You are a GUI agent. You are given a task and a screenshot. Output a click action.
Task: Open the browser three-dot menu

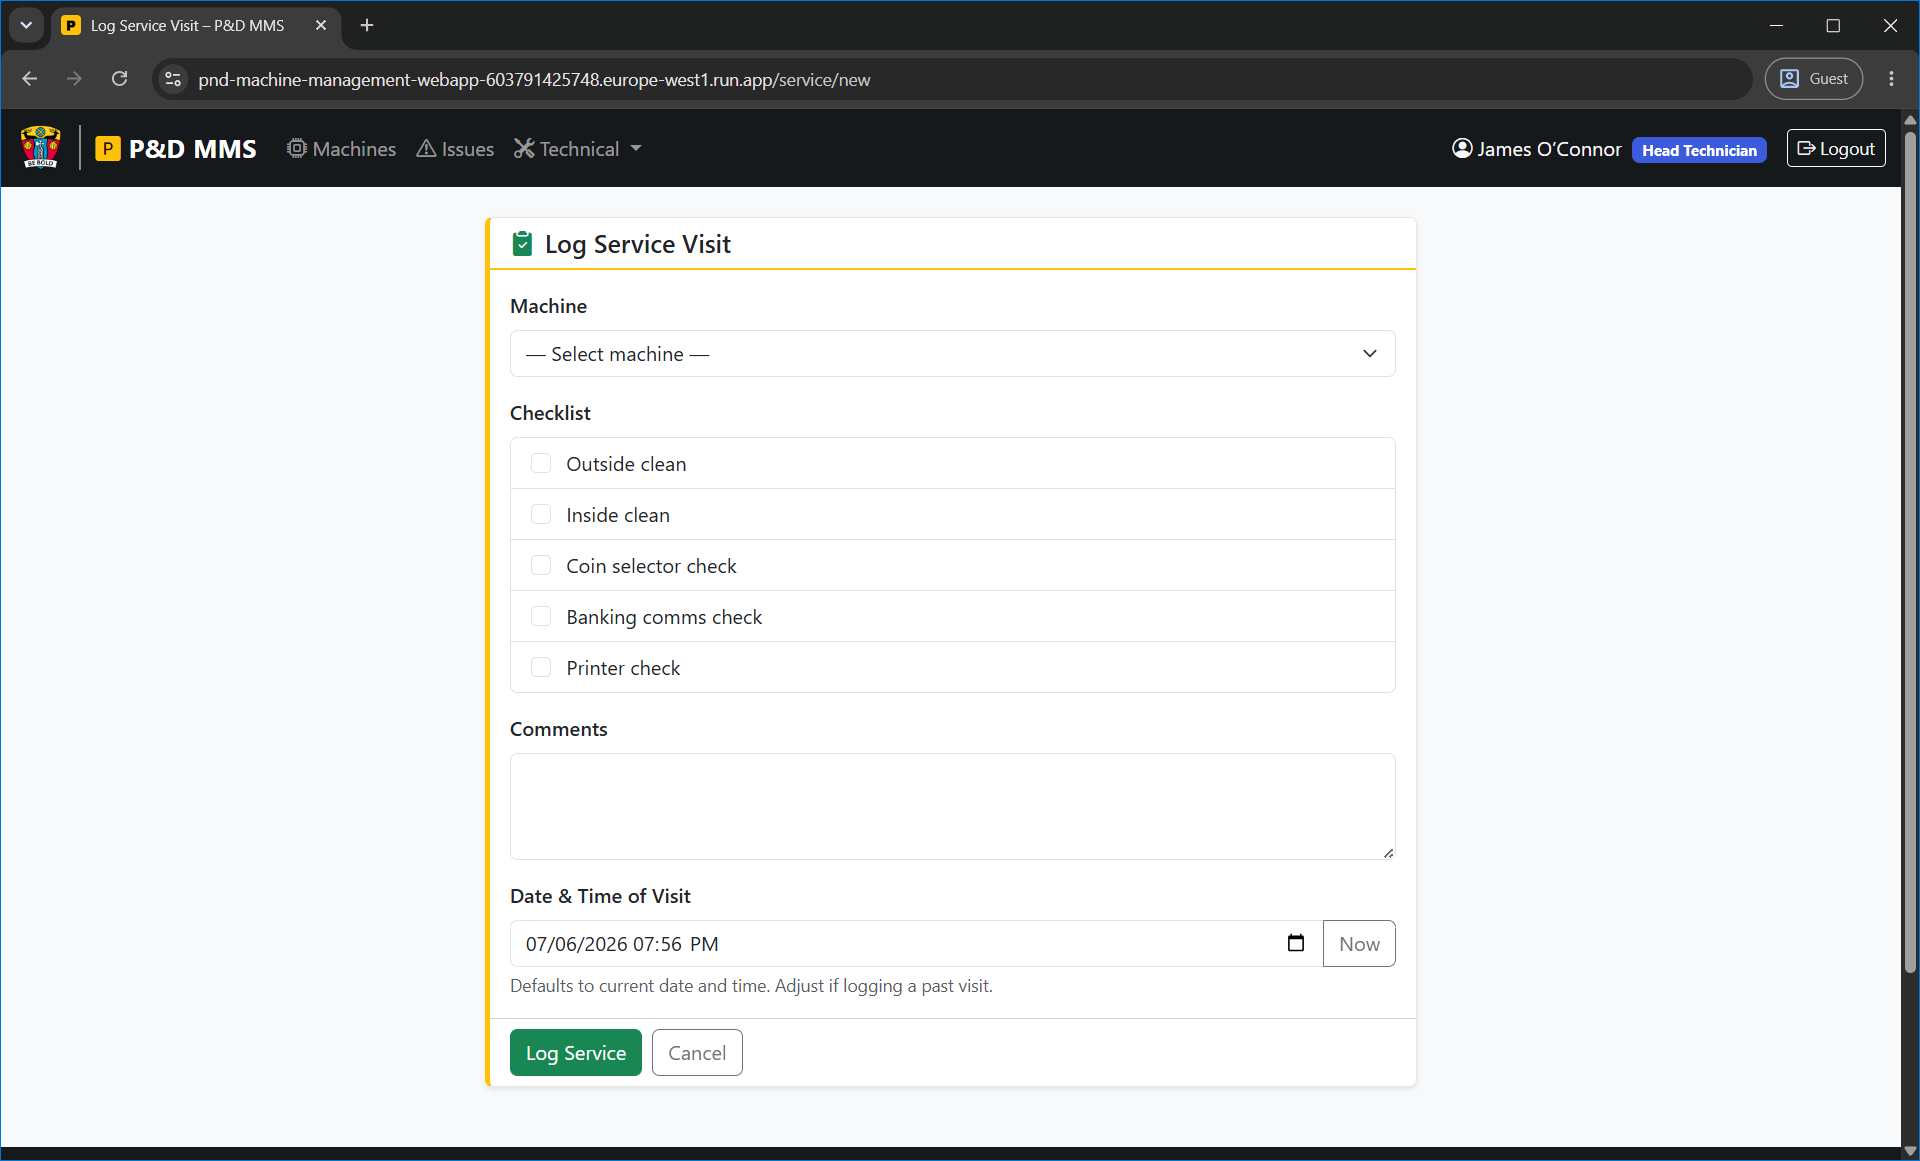coord(1891,79)
